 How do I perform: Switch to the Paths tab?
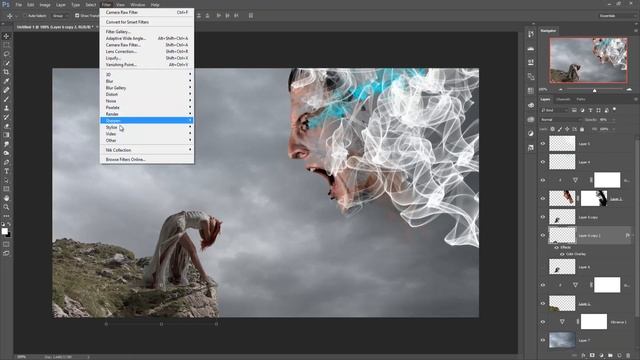point(581,99)
